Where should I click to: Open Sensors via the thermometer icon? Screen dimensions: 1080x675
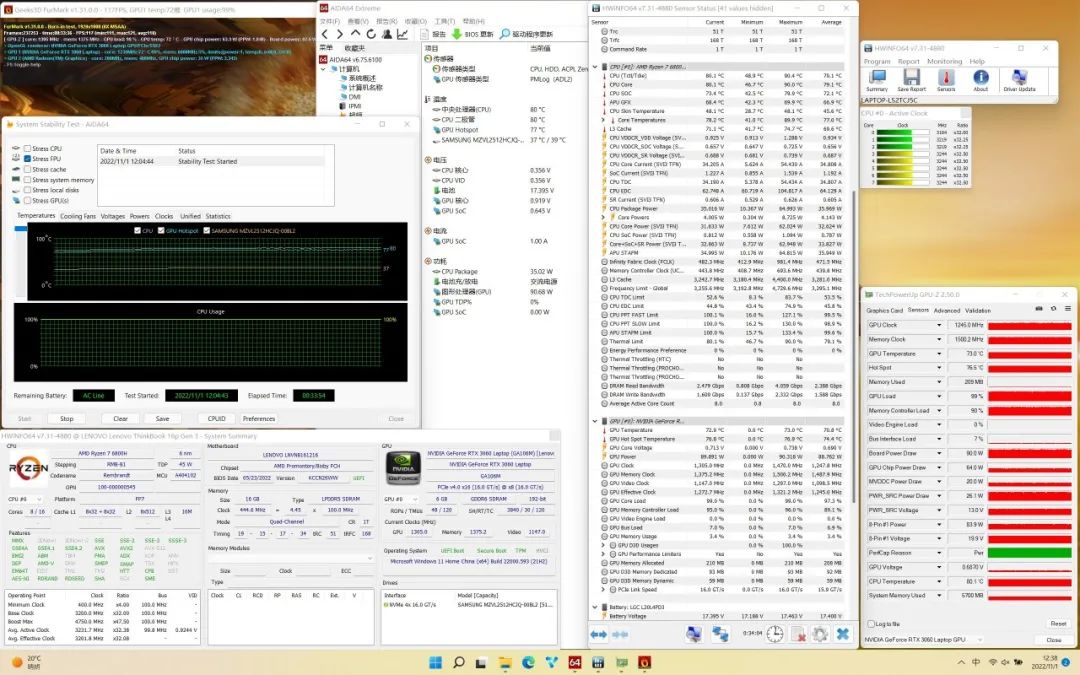(945, 77)
